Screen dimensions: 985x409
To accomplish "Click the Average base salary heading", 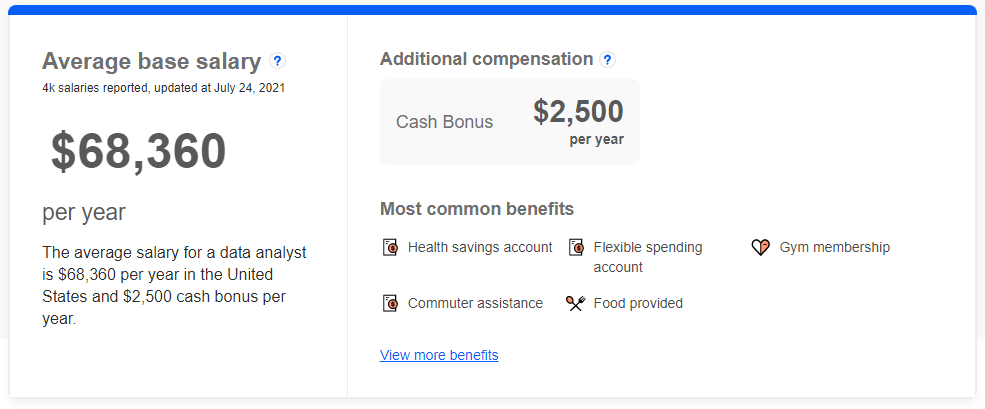I will pos(151,62).
